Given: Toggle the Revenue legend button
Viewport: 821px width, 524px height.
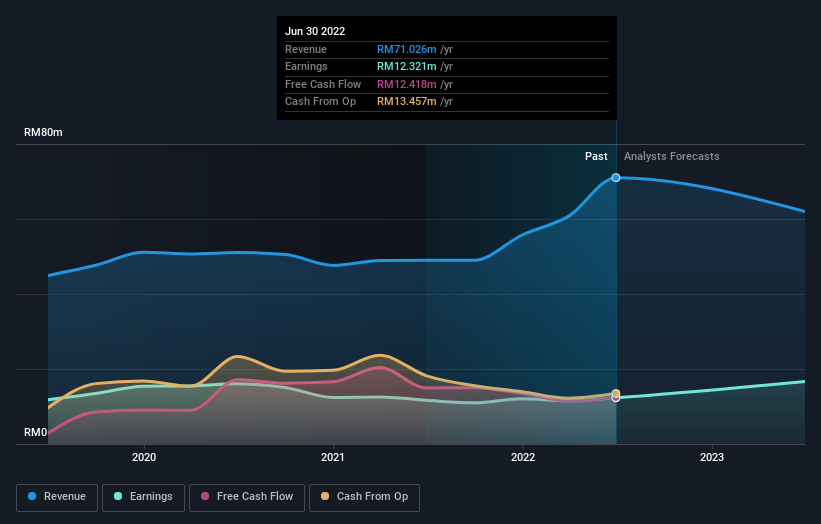Looking at the screenshot, I should [57, 497].
